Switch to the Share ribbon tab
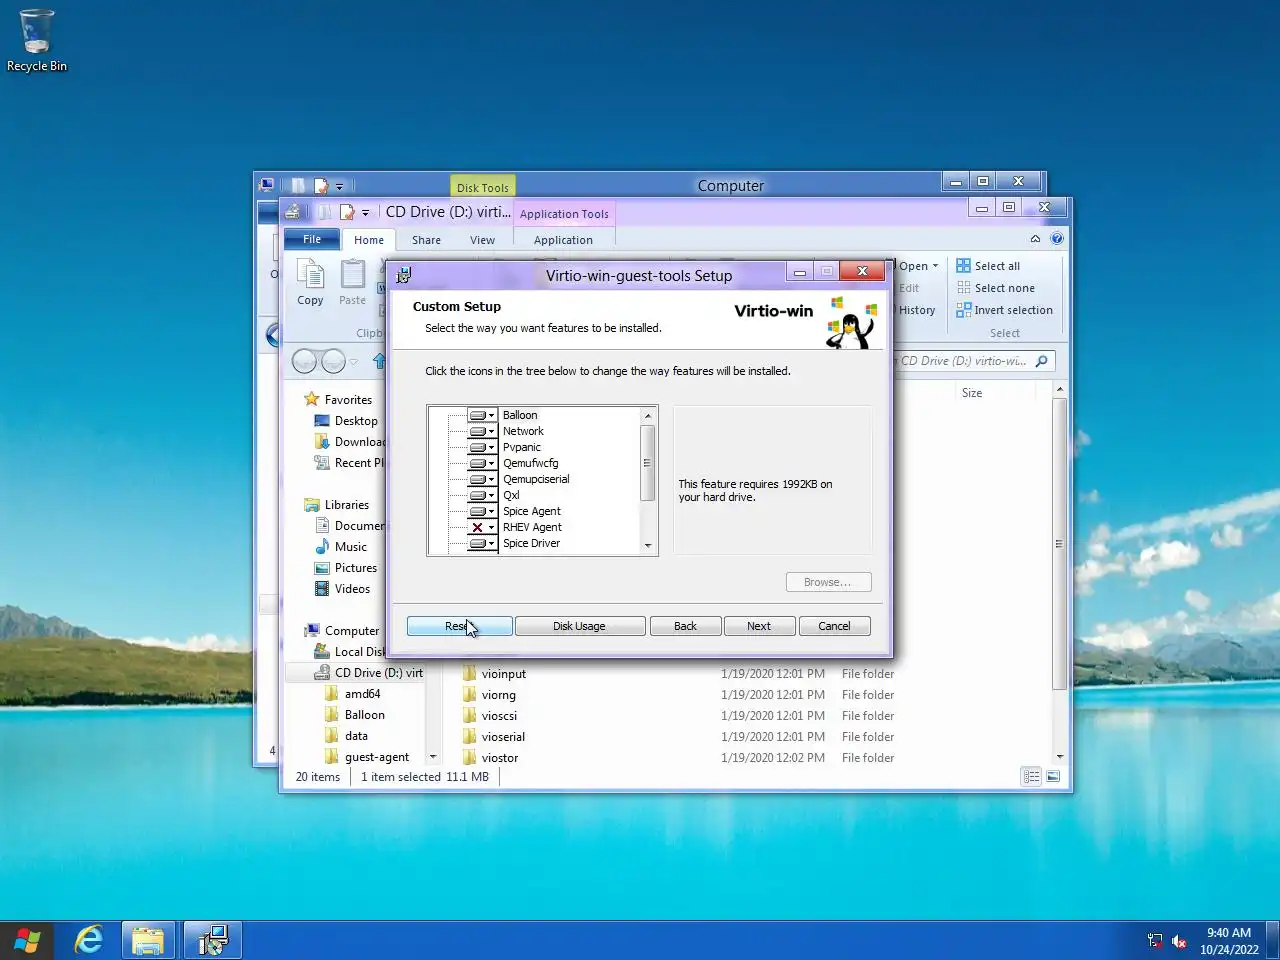The image size is (1280, 960). point(426,240)
